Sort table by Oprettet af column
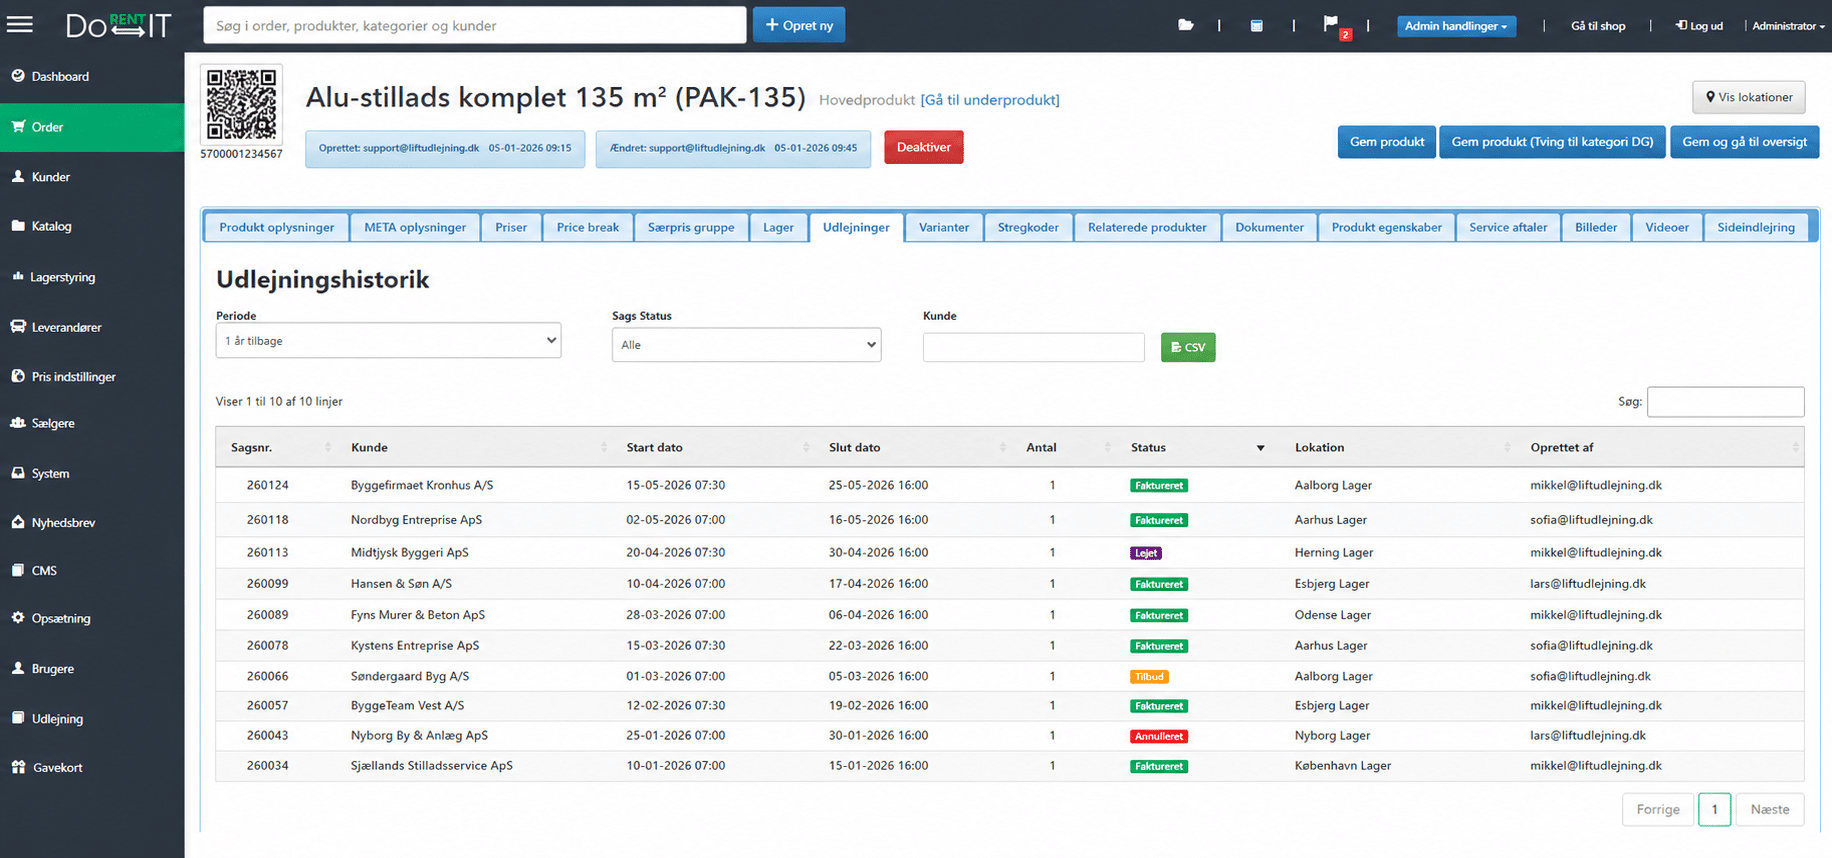The width and height of the screenshot is (1832, 858). pyautogui.click(x=1662, y=447)
